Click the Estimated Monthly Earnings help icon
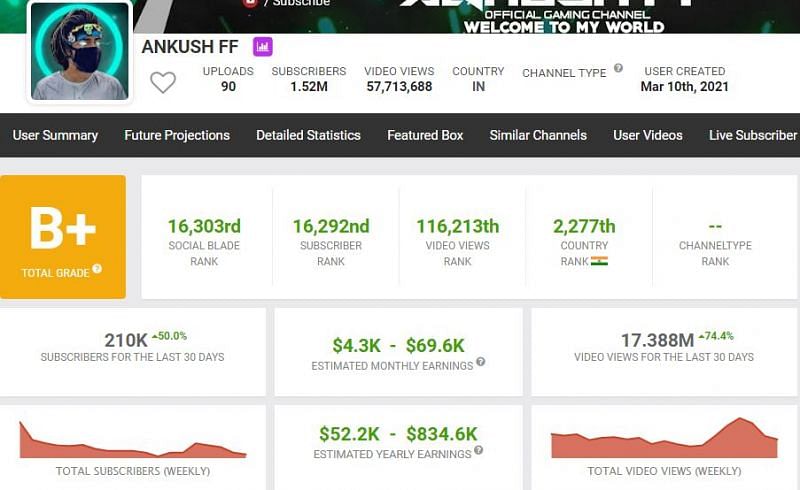 click(x=481, y=362)
